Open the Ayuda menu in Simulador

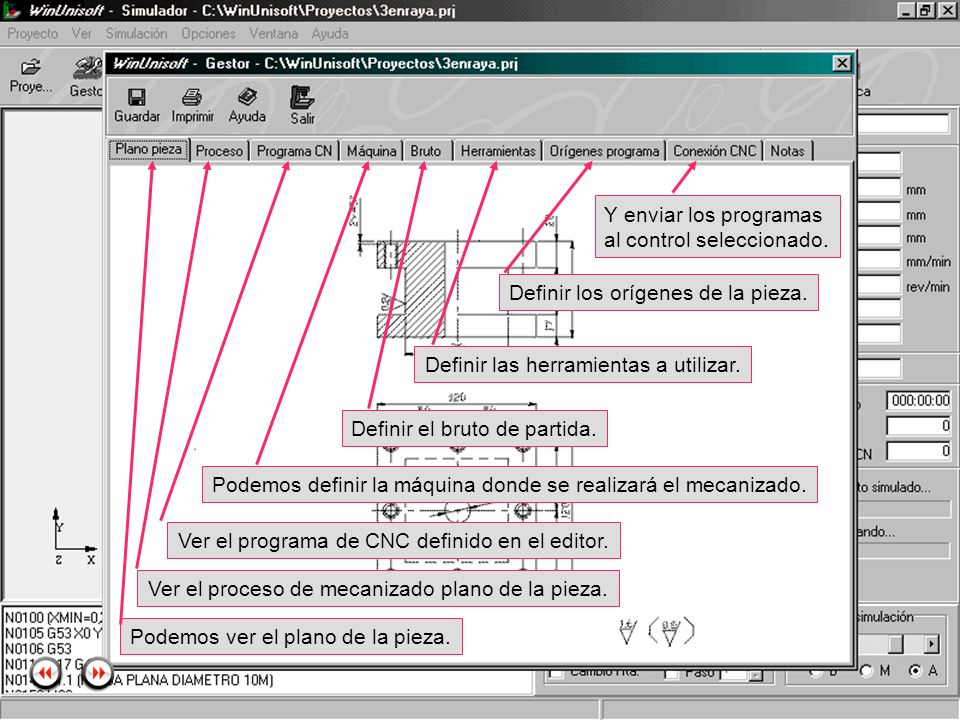(329, 34)
